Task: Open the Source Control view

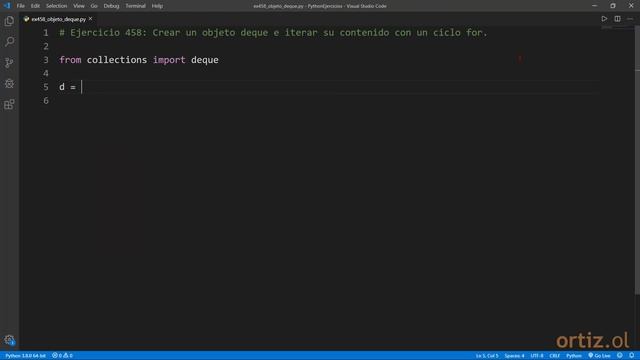Action: coord(9,62)
